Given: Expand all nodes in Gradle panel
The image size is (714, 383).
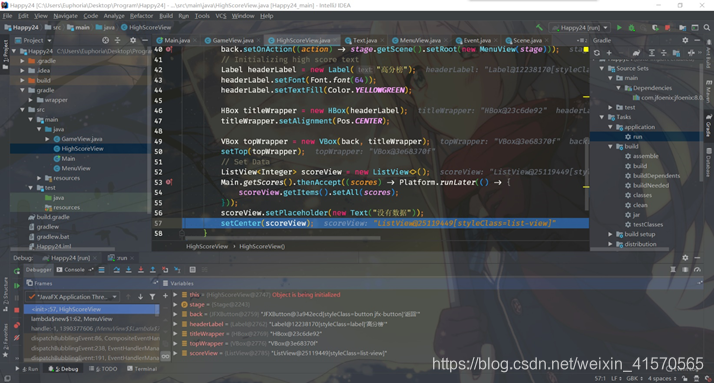Looking at the screenshot, I should pos(652,53).
